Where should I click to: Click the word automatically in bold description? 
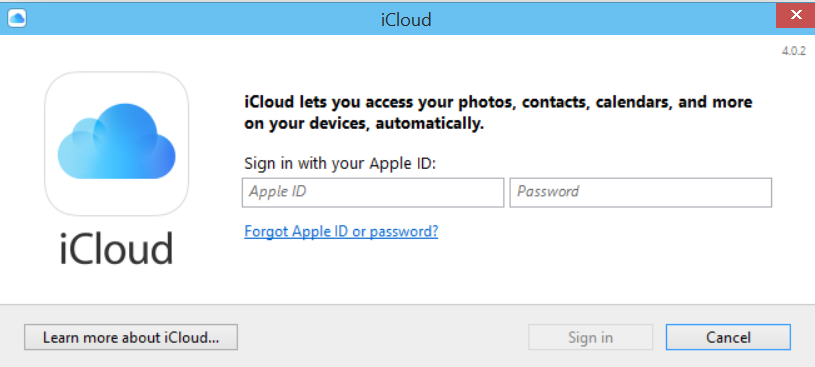click(429, 124)
